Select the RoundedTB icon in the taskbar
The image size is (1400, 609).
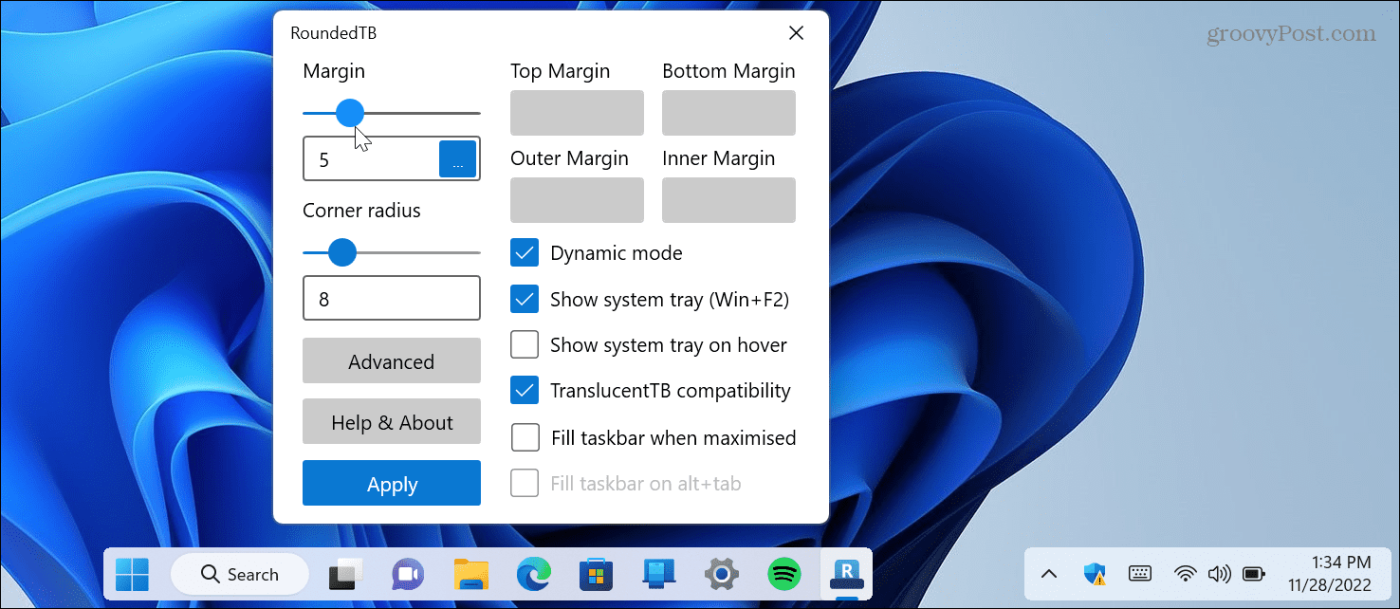coord(846,574)
